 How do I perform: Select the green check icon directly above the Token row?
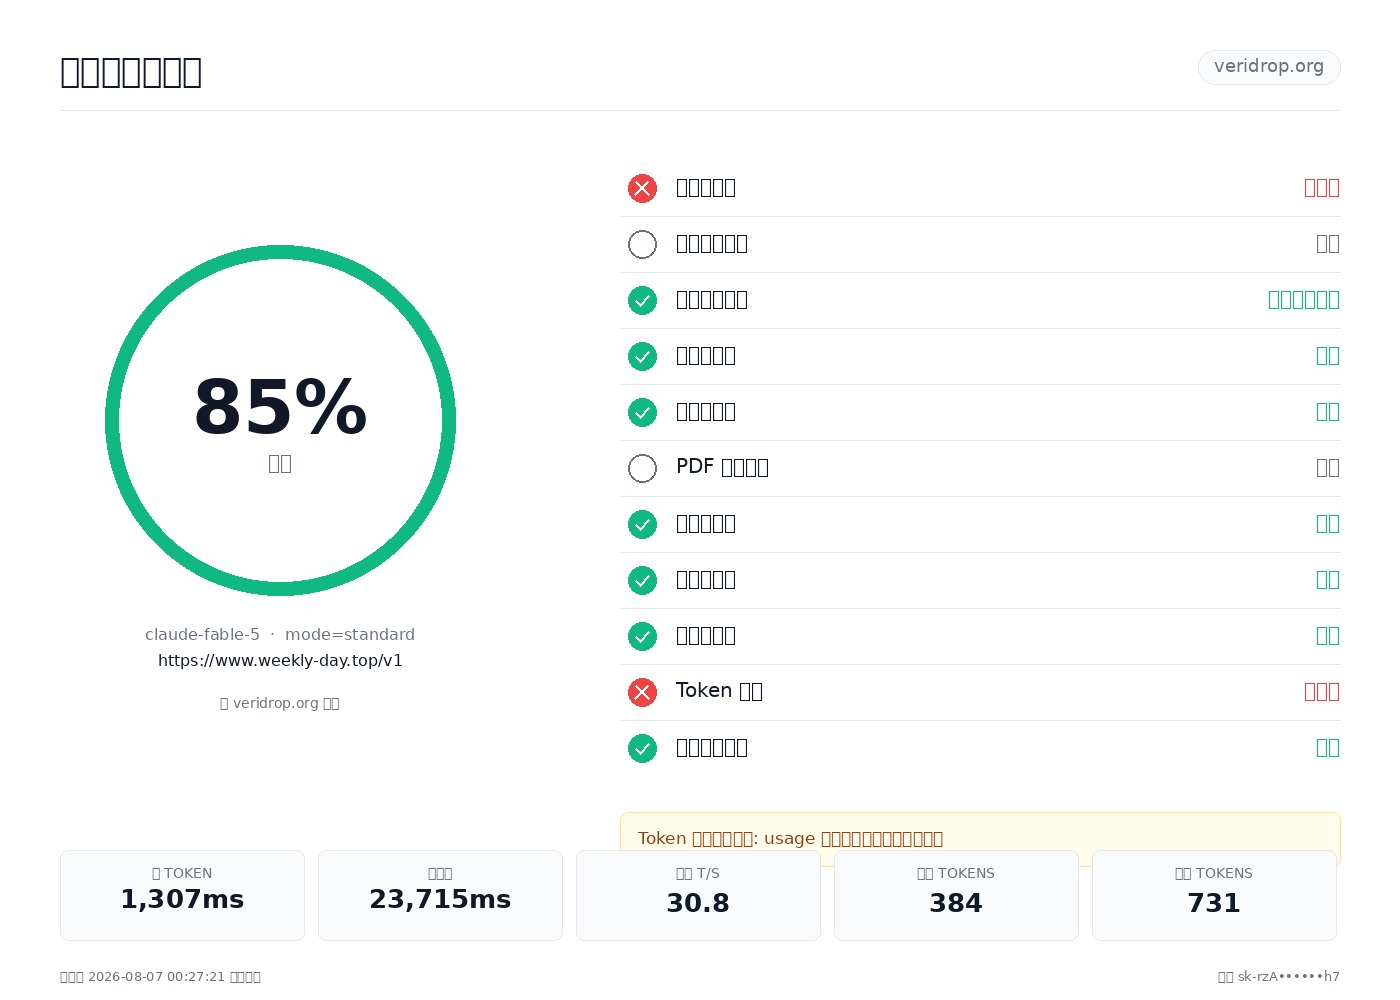click(642, 636)
